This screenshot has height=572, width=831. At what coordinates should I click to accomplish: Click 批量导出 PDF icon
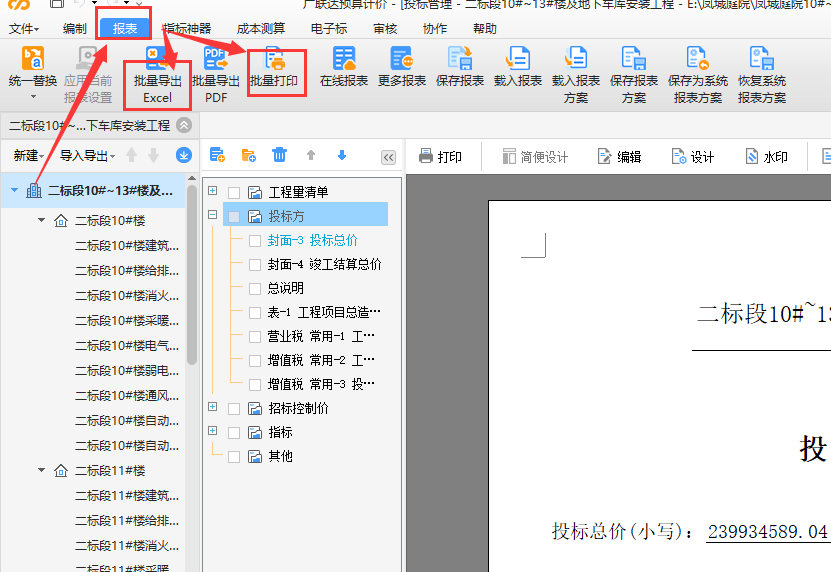click(216, 58)
